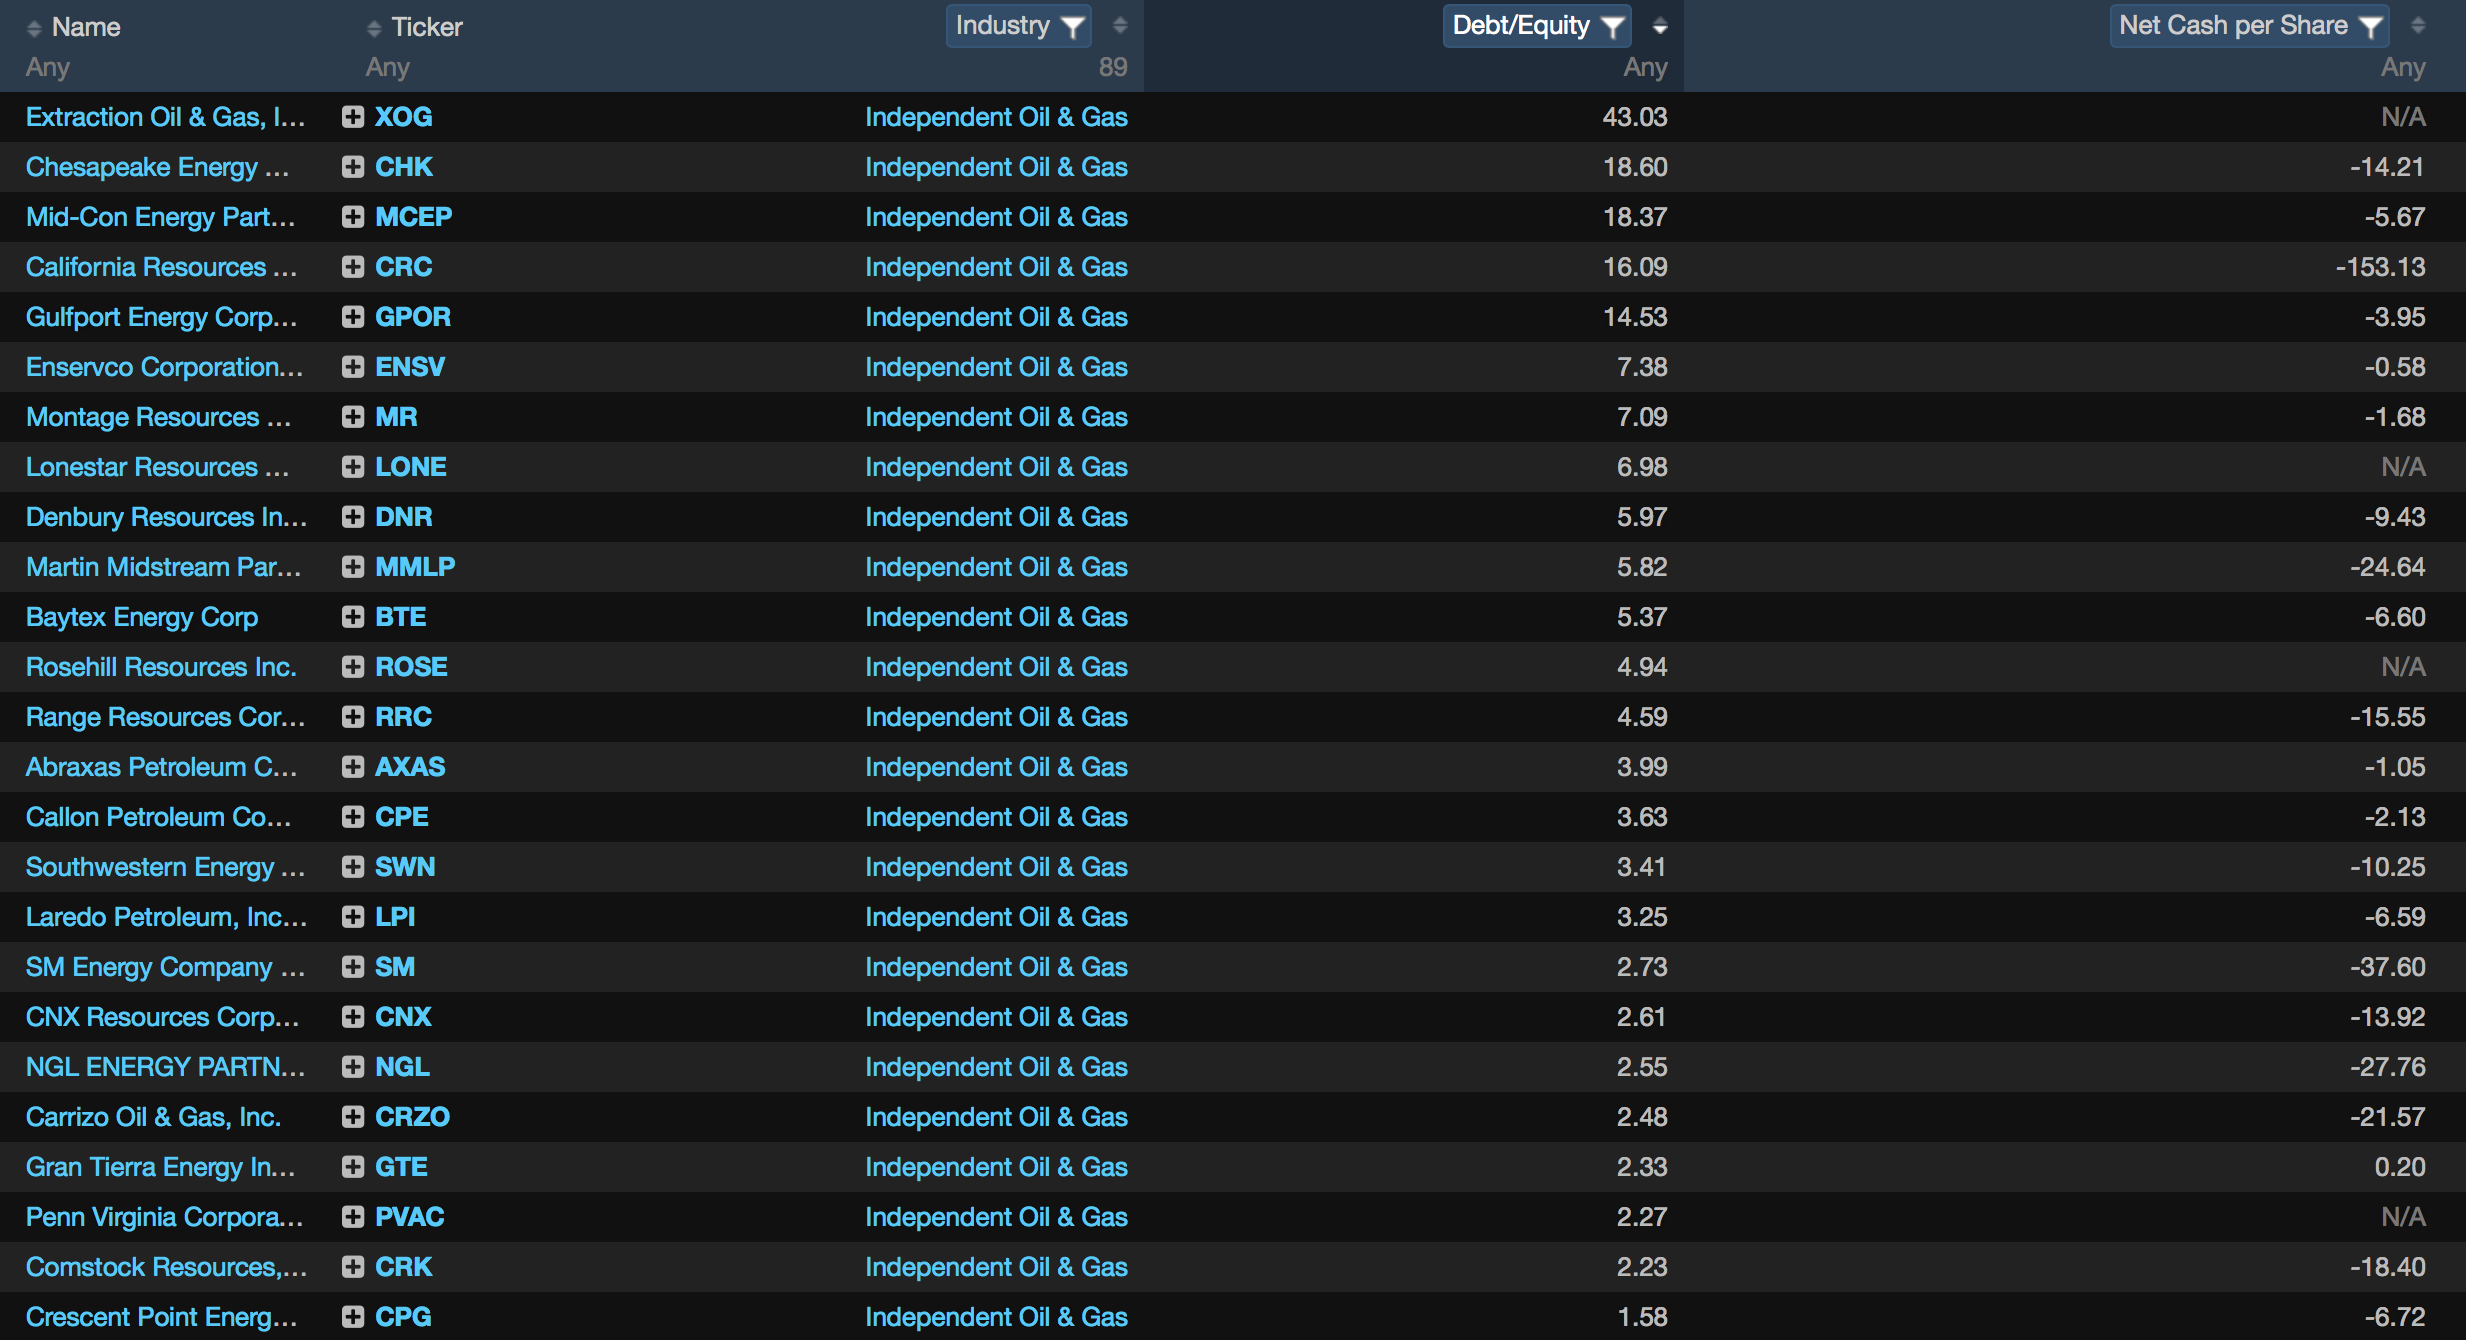Open Gran Tierra Energy company link

(160, 1167)
